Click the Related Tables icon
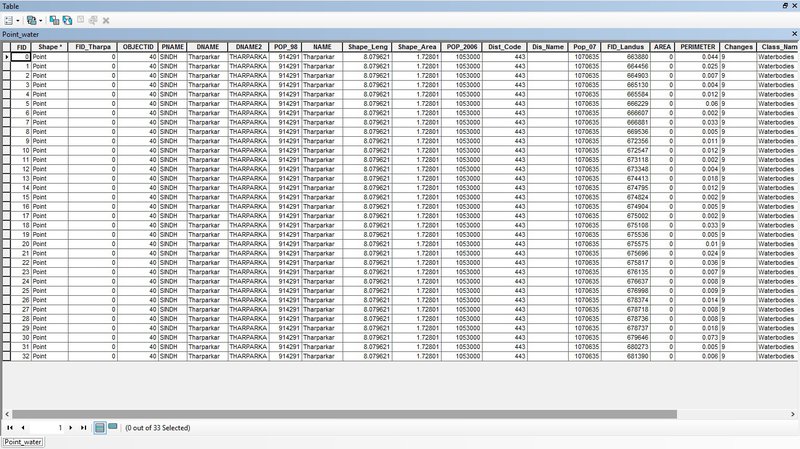 click(31, 19)
